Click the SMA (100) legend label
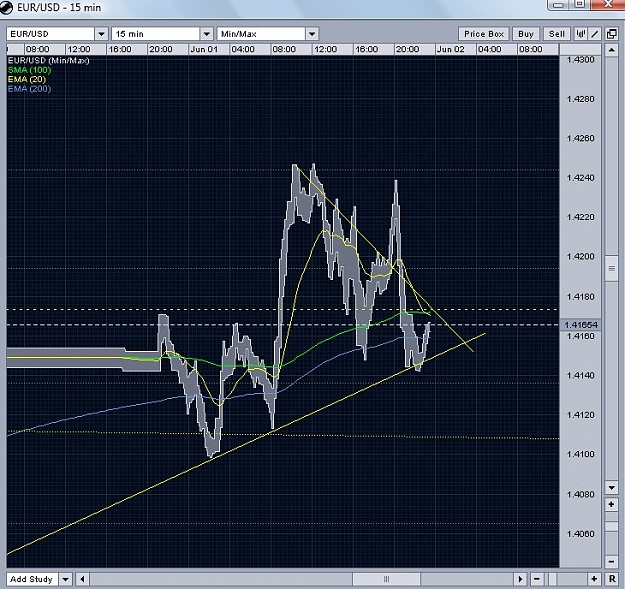This screenshot has height=589, width=625. 29,70
